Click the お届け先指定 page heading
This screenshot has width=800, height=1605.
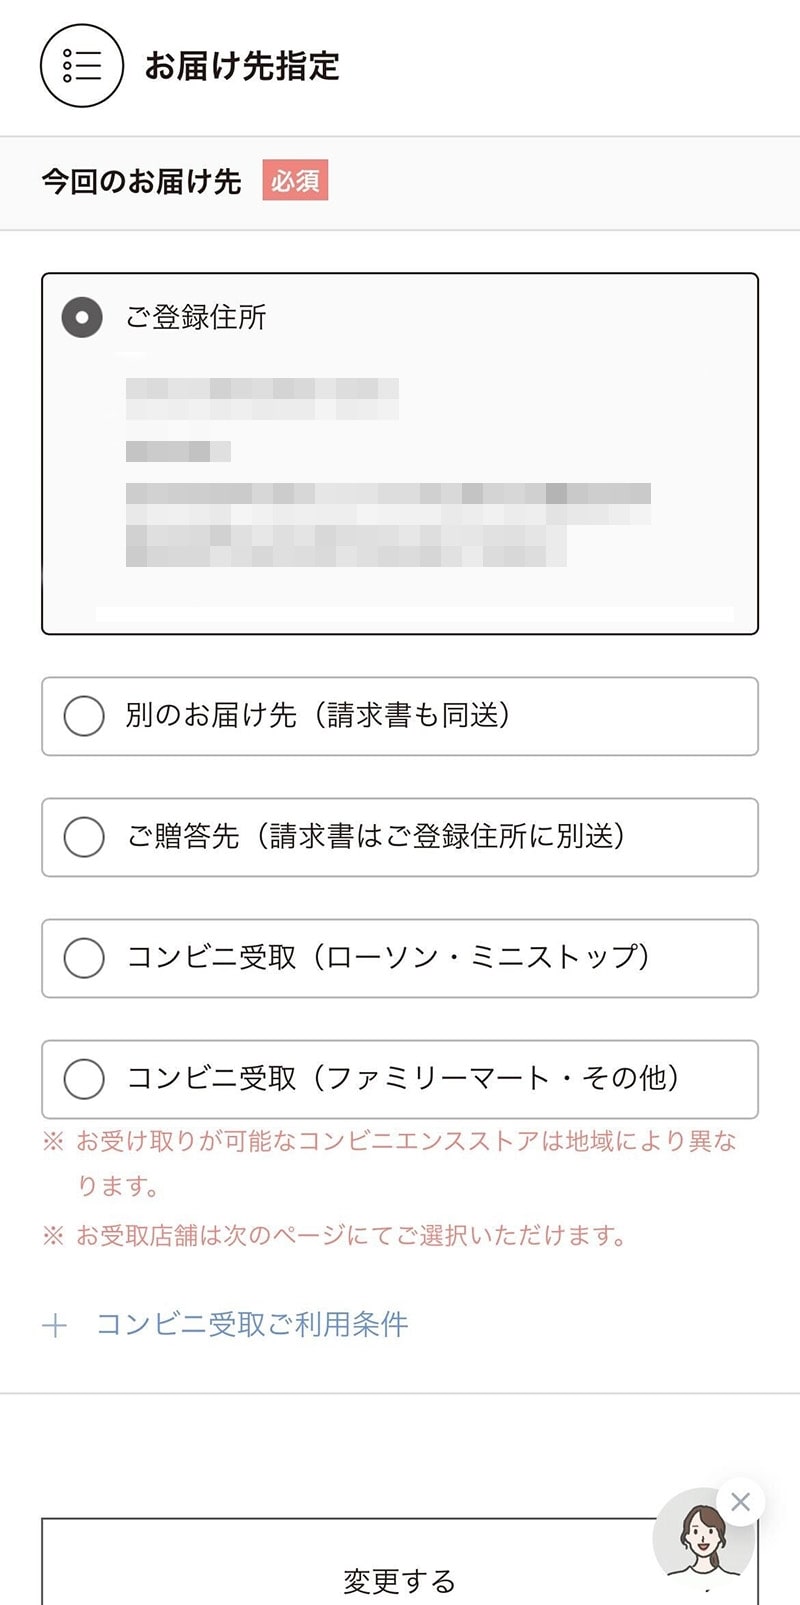pyautogui.click(x=242, y=66)
